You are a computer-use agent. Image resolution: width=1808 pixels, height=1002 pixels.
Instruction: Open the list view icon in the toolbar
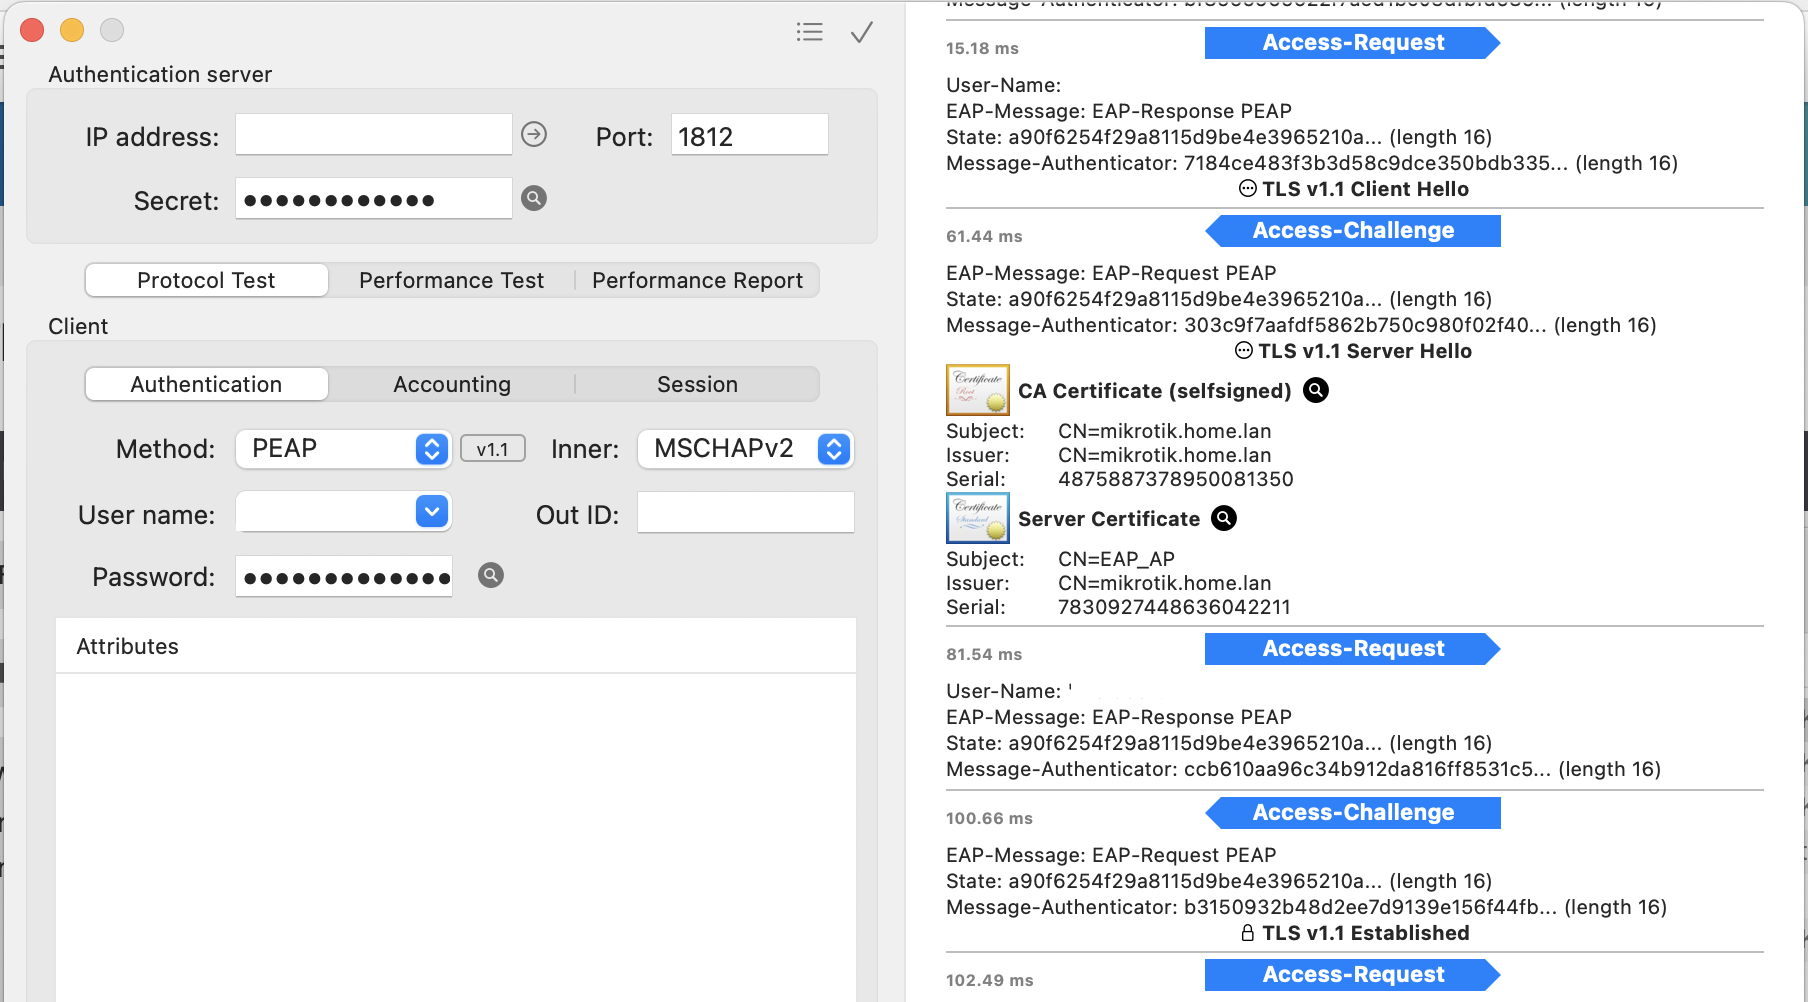coord(809,32)
